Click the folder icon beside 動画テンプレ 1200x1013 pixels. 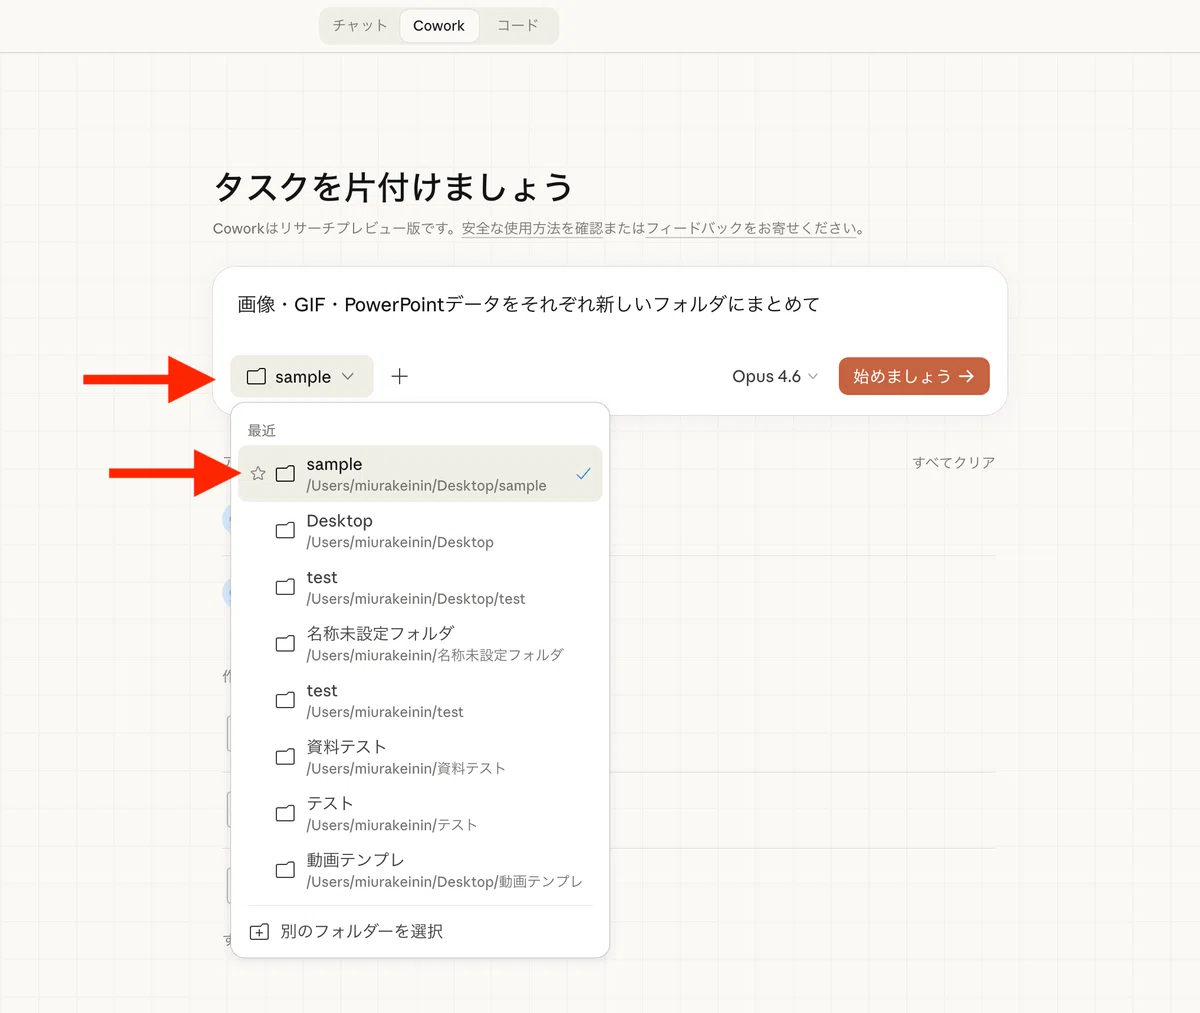(x=285, y=870)
